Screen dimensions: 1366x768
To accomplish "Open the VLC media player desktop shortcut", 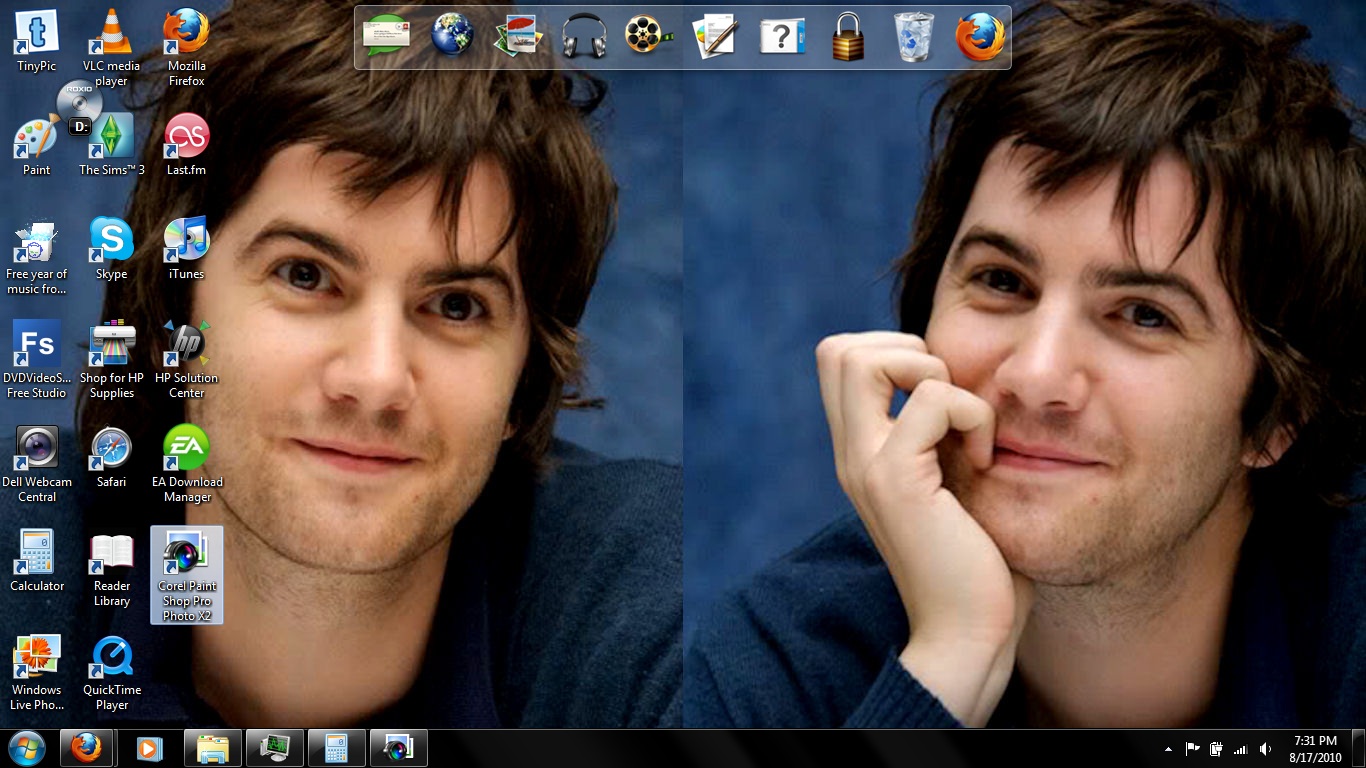I will 111,37.
